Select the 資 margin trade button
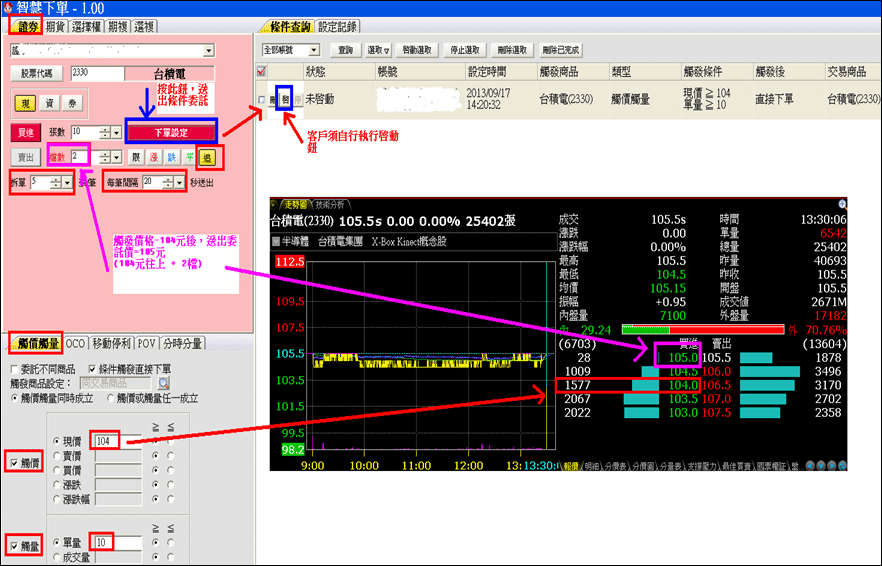The height and width of the screenshot is (566, 882). (50, 103)
